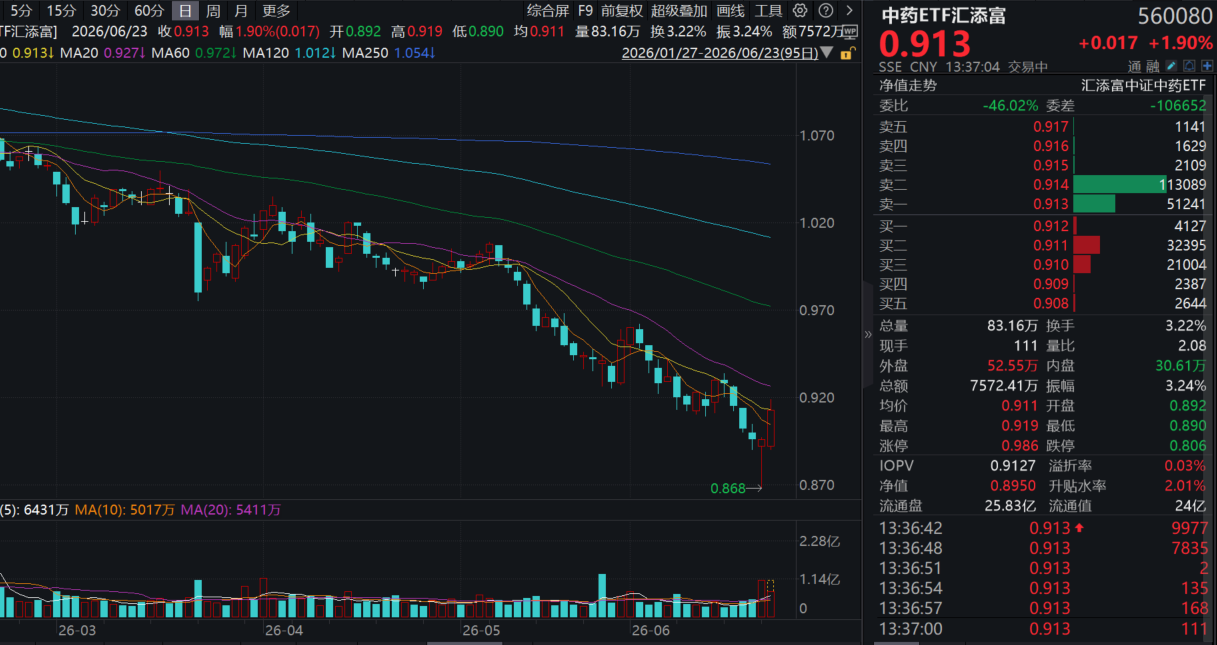Viewport: 1217px width, 645px height.
Task: Click the 综合屏 button
Action: tap(549, 10)
